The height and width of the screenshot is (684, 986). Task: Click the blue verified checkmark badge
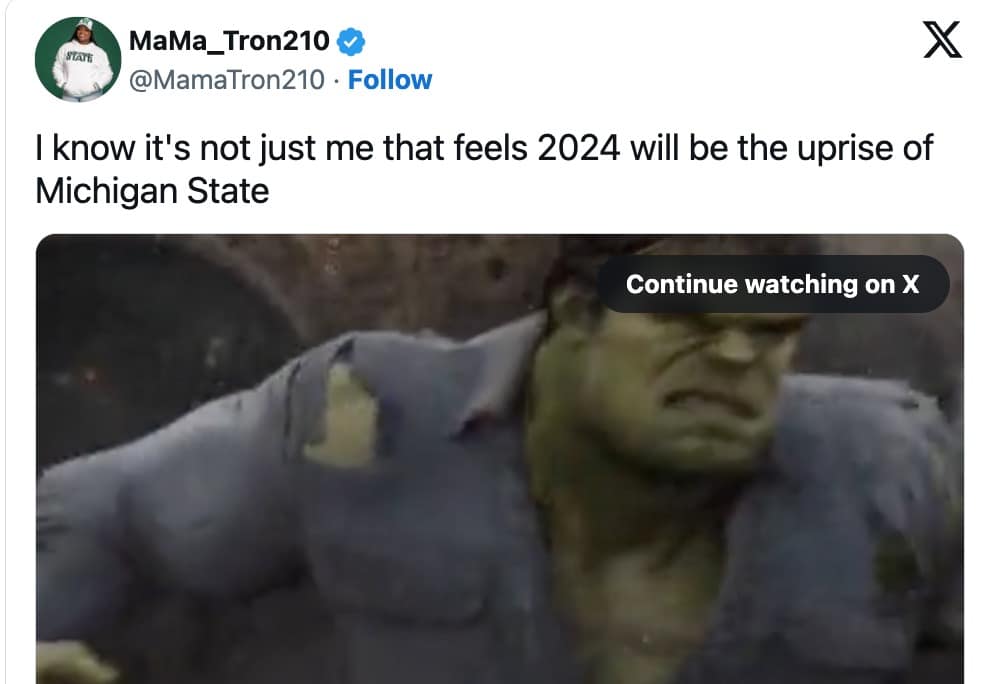tap(351, 42)
